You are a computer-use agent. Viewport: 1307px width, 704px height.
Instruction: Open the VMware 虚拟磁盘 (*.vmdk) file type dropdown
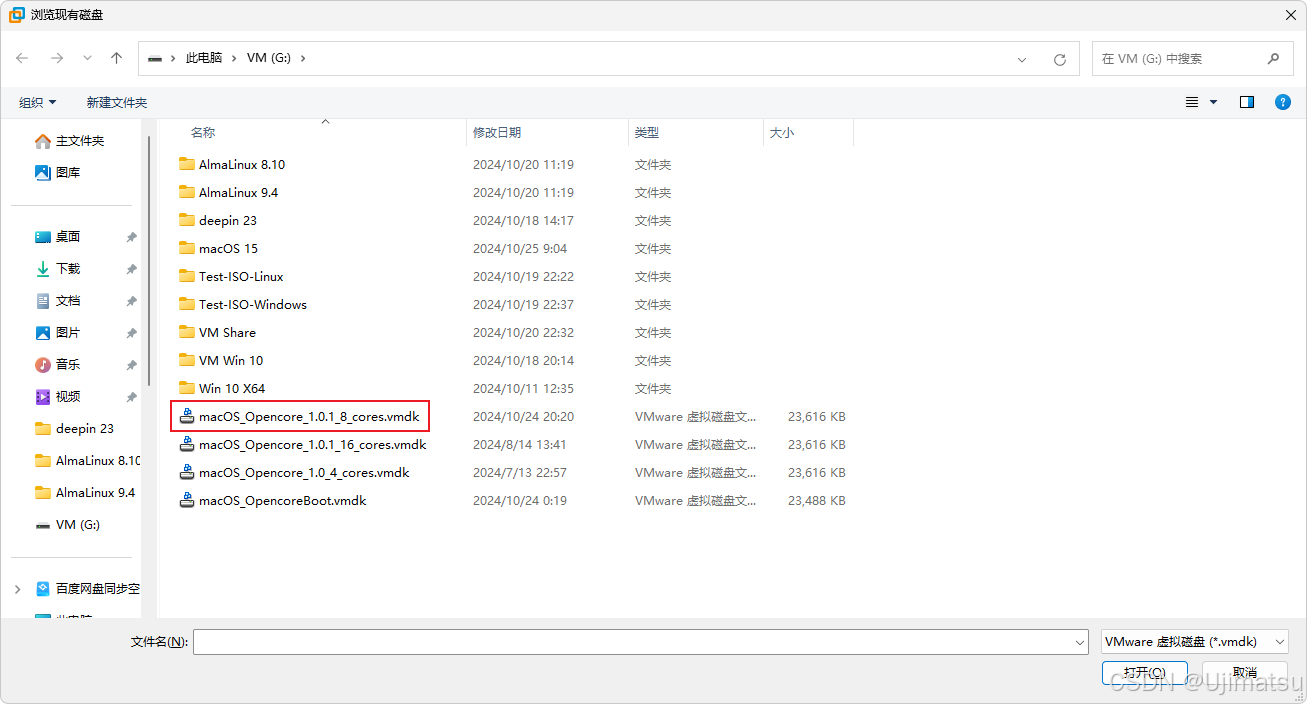[1195, 642]
